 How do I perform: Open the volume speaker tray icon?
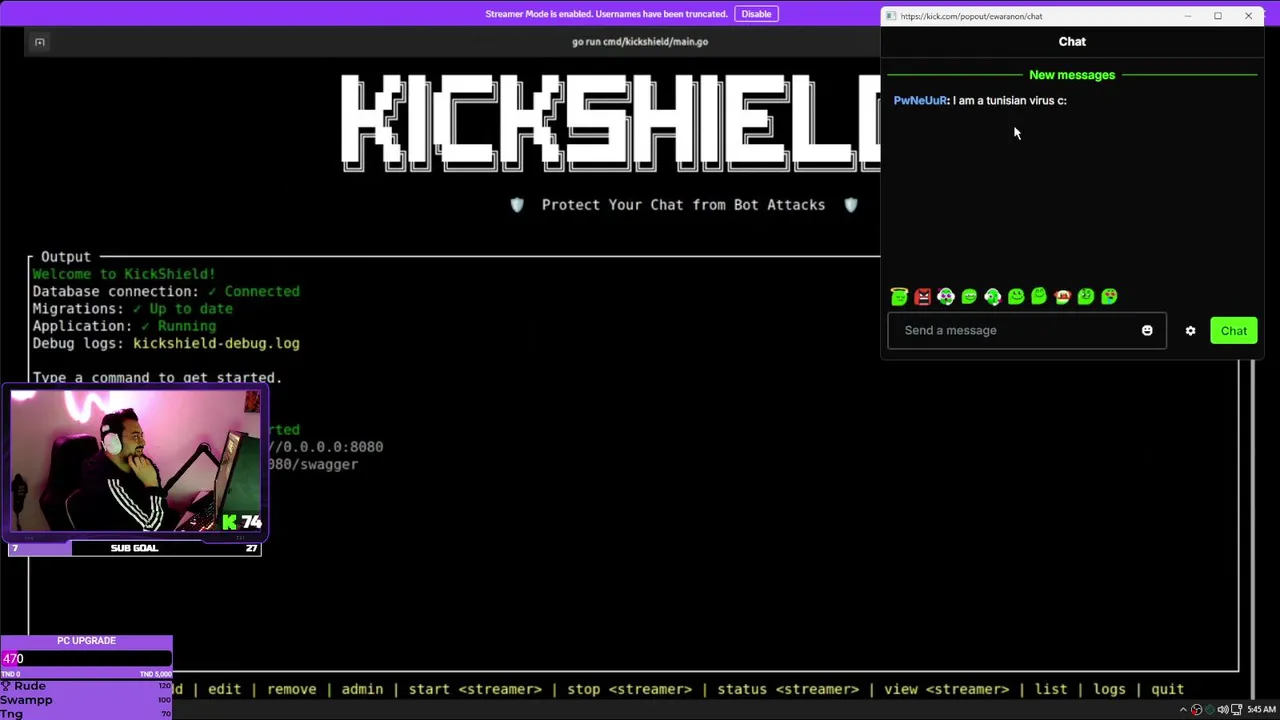click(1222, 710)
